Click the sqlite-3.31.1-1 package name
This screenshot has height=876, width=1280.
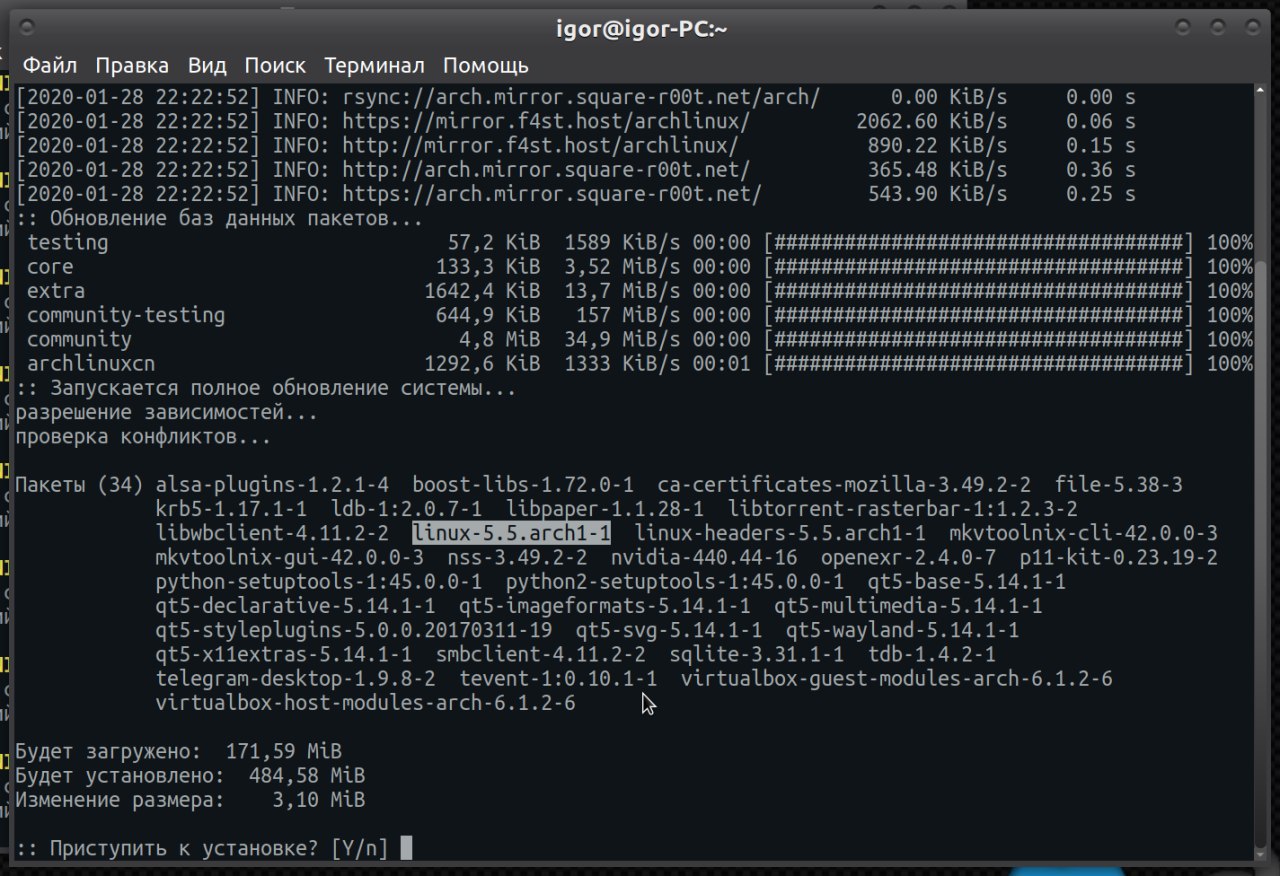coord(757,654)
